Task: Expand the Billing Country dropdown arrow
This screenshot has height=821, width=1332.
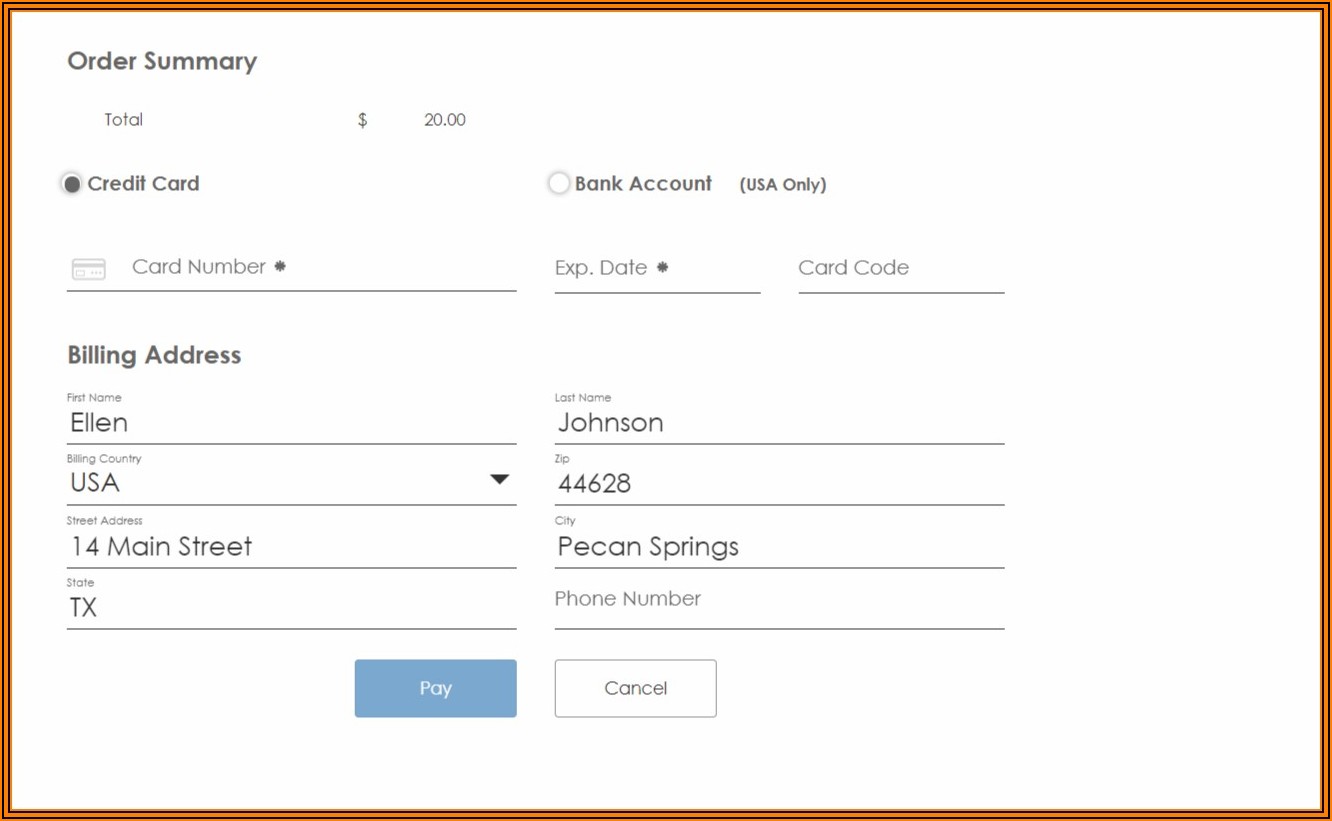Action: coord(499,480)
